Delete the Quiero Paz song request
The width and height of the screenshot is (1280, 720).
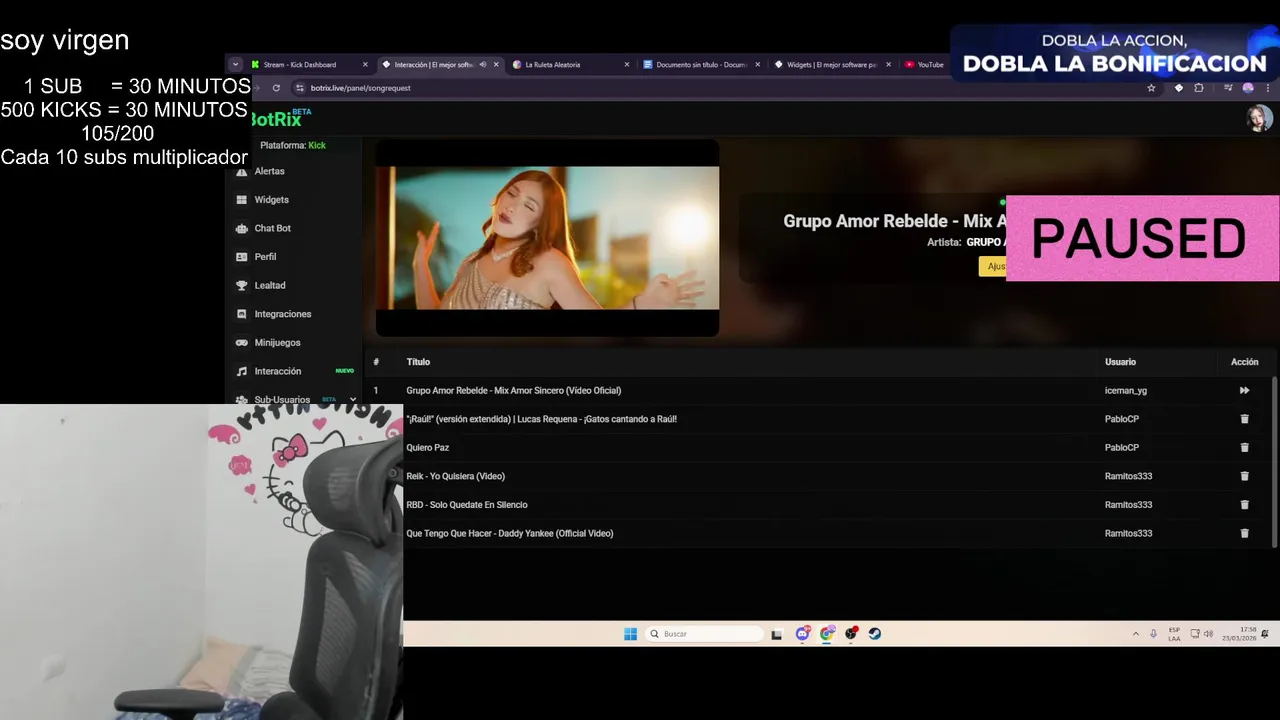[1244, 448]
